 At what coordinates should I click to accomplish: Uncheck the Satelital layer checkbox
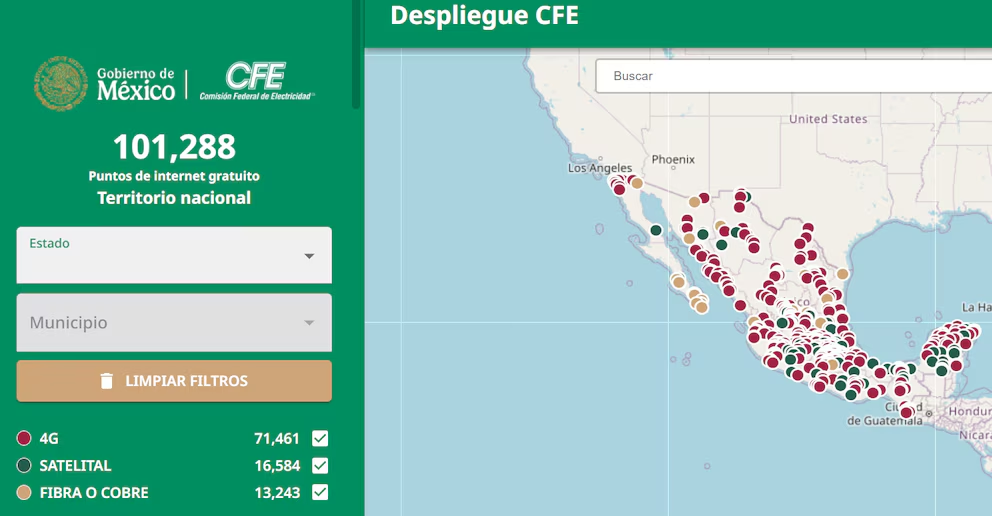320,466
